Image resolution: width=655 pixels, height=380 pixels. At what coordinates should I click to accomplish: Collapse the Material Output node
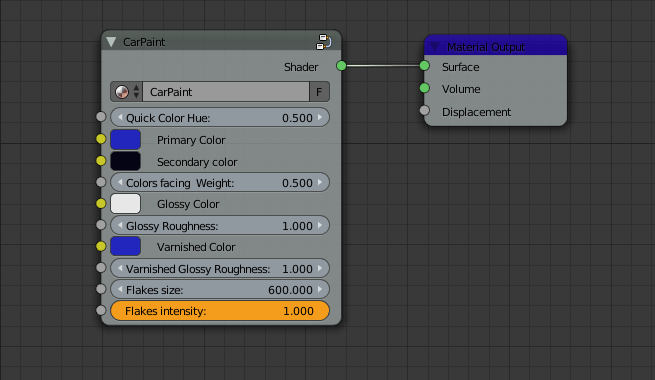pos(435,46)
